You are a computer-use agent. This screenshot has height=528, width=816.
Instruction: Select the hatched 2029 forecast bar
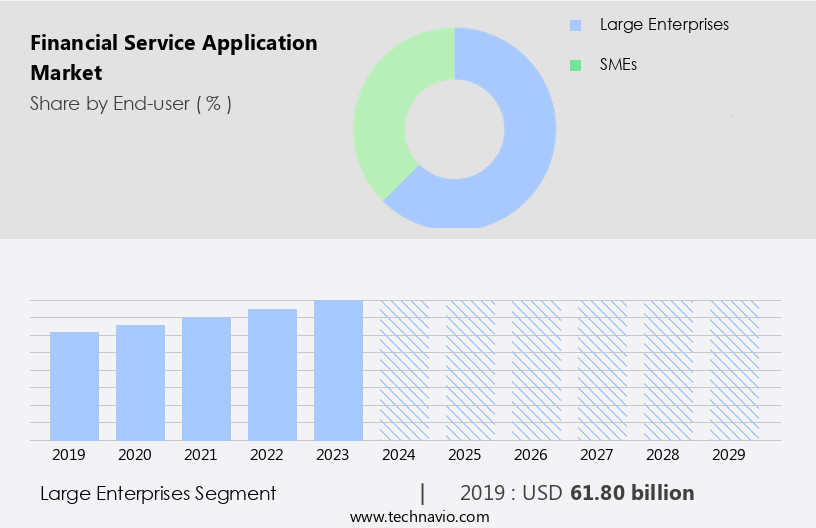[x=734, y=370]
